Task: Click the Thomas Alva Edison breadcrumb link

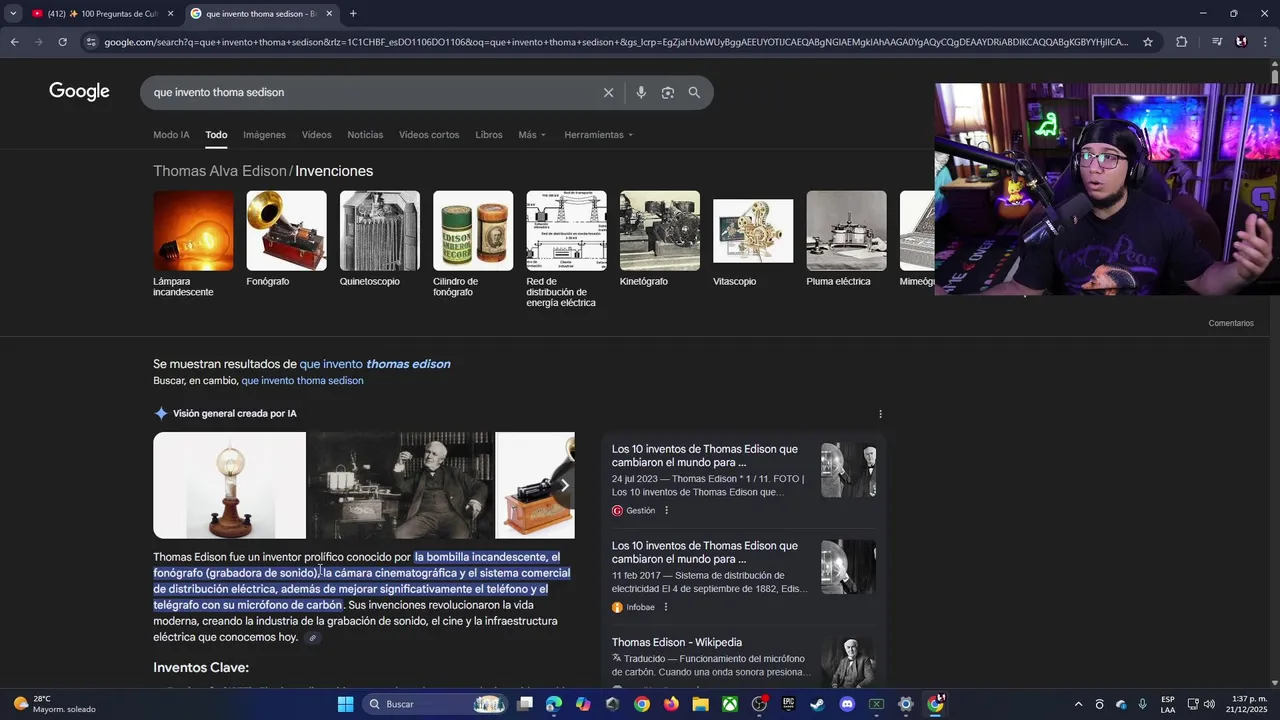Action: [220, 171]
